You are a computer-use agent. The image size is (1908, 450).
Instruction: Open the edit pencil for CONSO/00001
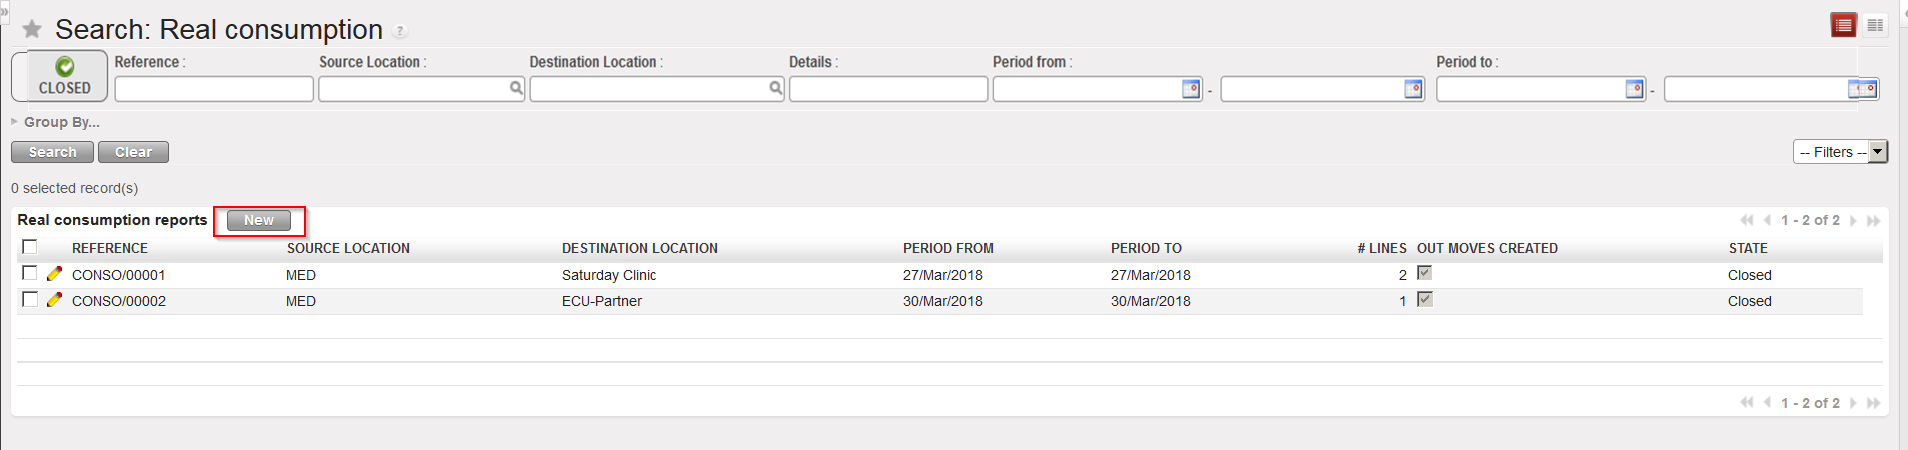pos(54,274)
